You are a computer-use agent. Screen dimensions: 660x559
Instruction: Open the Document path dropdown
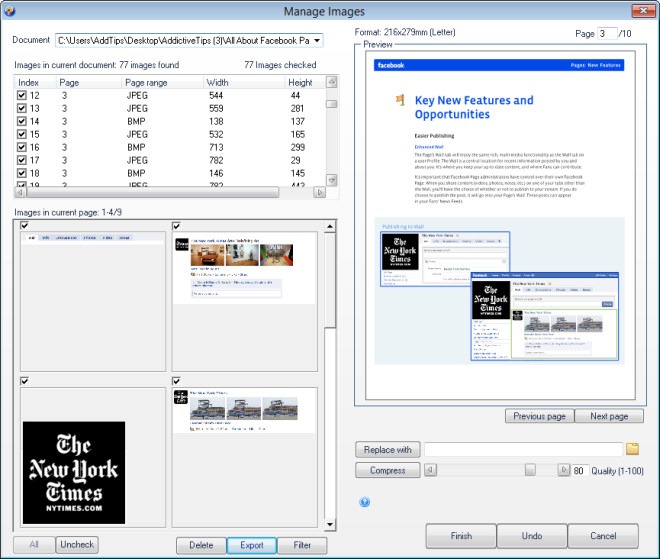point(317,40)
